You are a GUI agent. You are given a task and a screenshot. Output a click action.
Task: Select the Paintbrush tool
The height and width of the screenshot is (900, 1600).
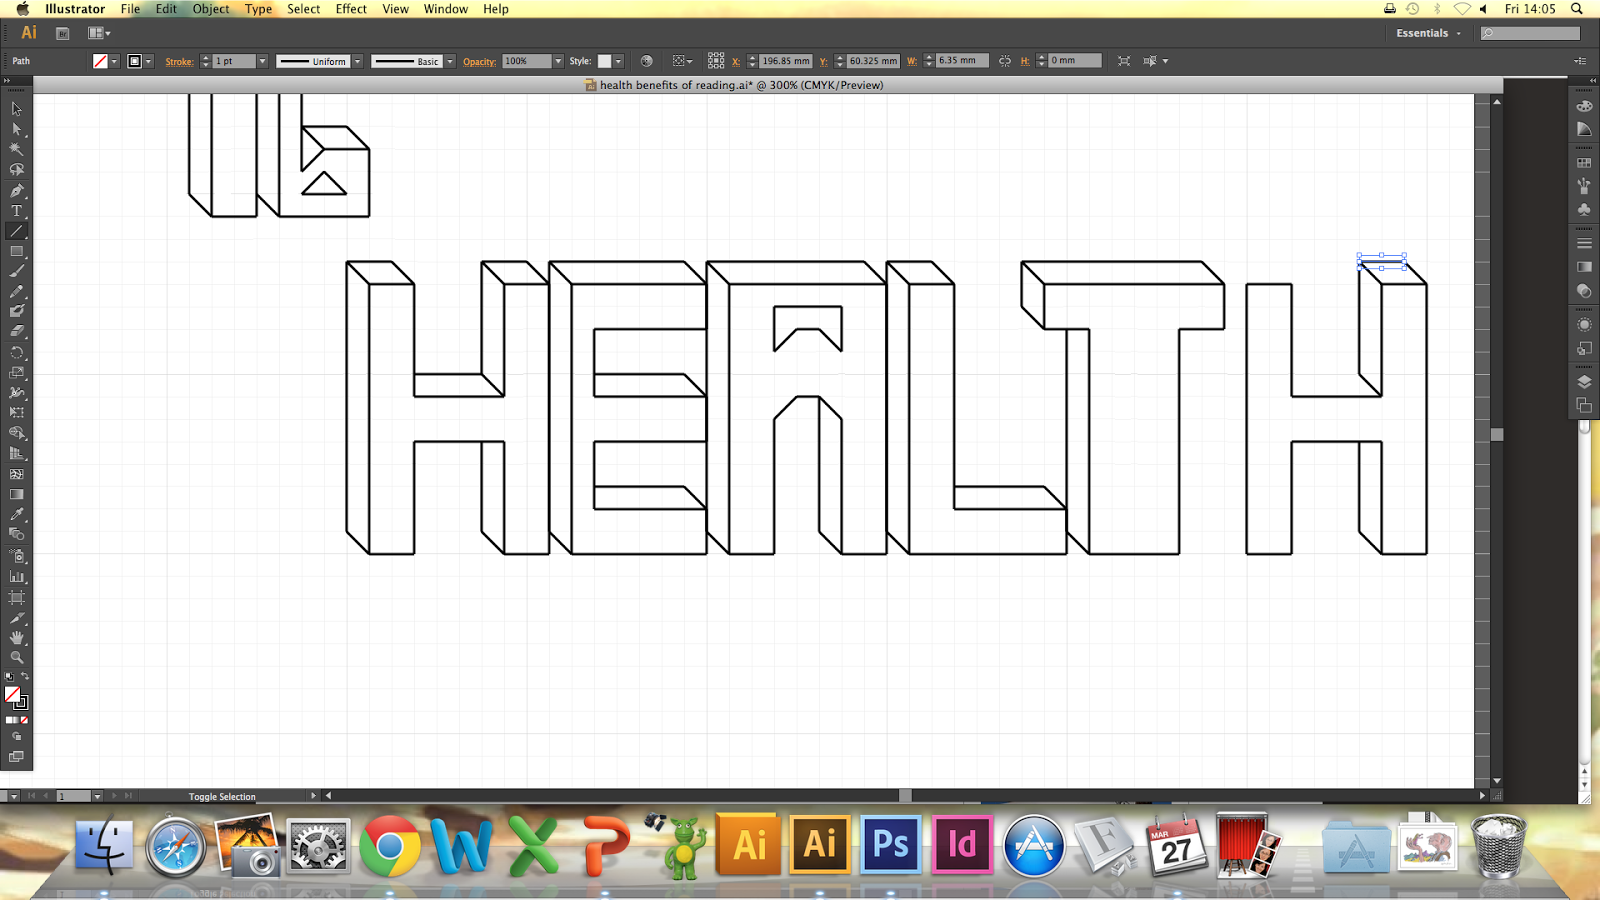[16, 271]
